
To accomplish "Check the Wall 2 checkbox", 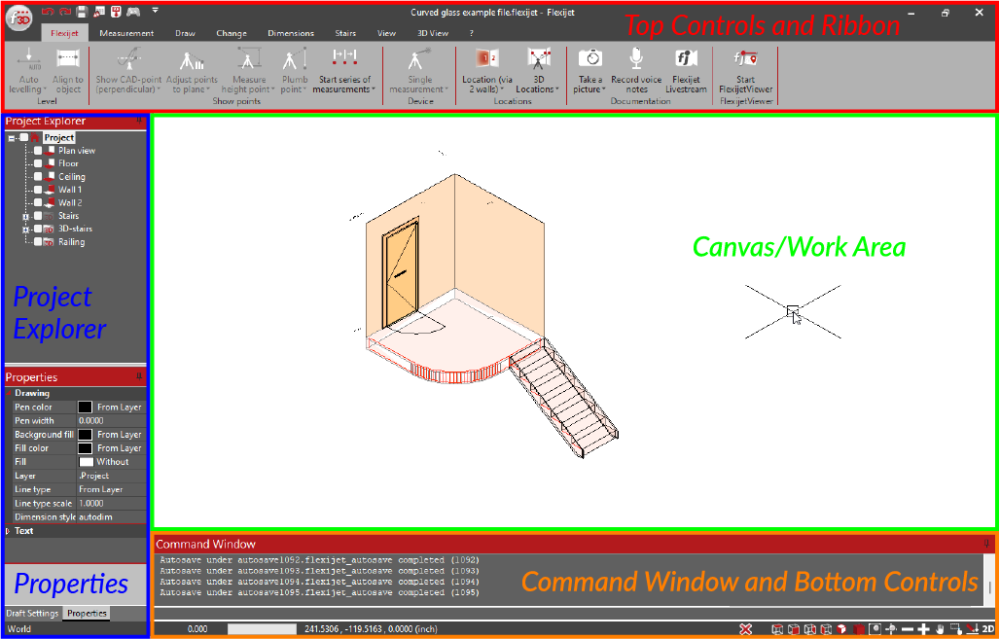I will coord(38,203).
